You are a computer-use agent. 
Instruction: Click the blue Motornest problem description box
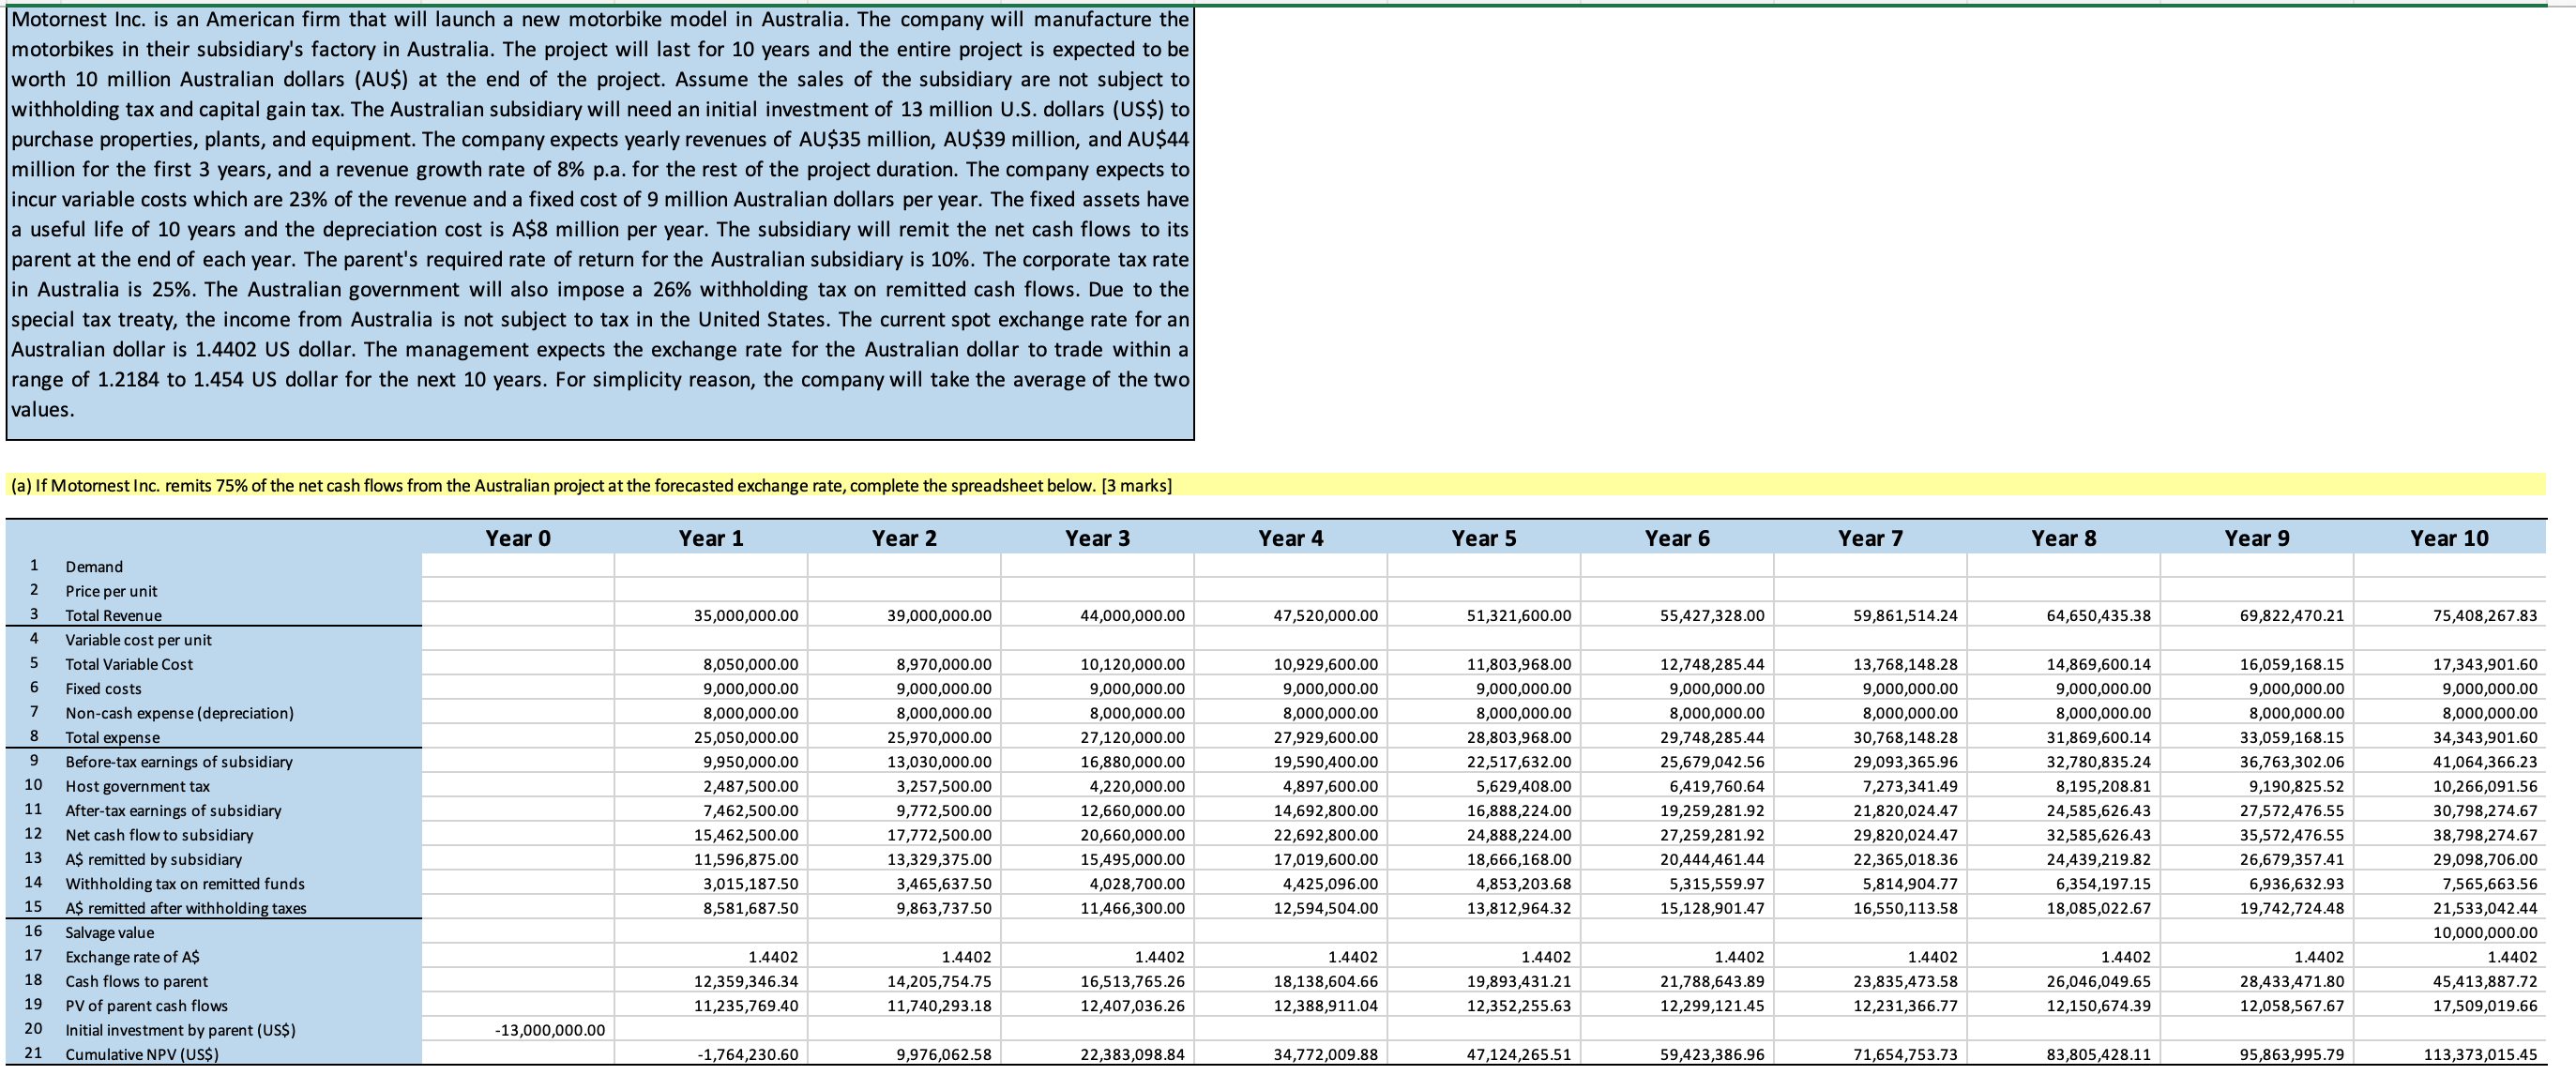tap(600, 220)
